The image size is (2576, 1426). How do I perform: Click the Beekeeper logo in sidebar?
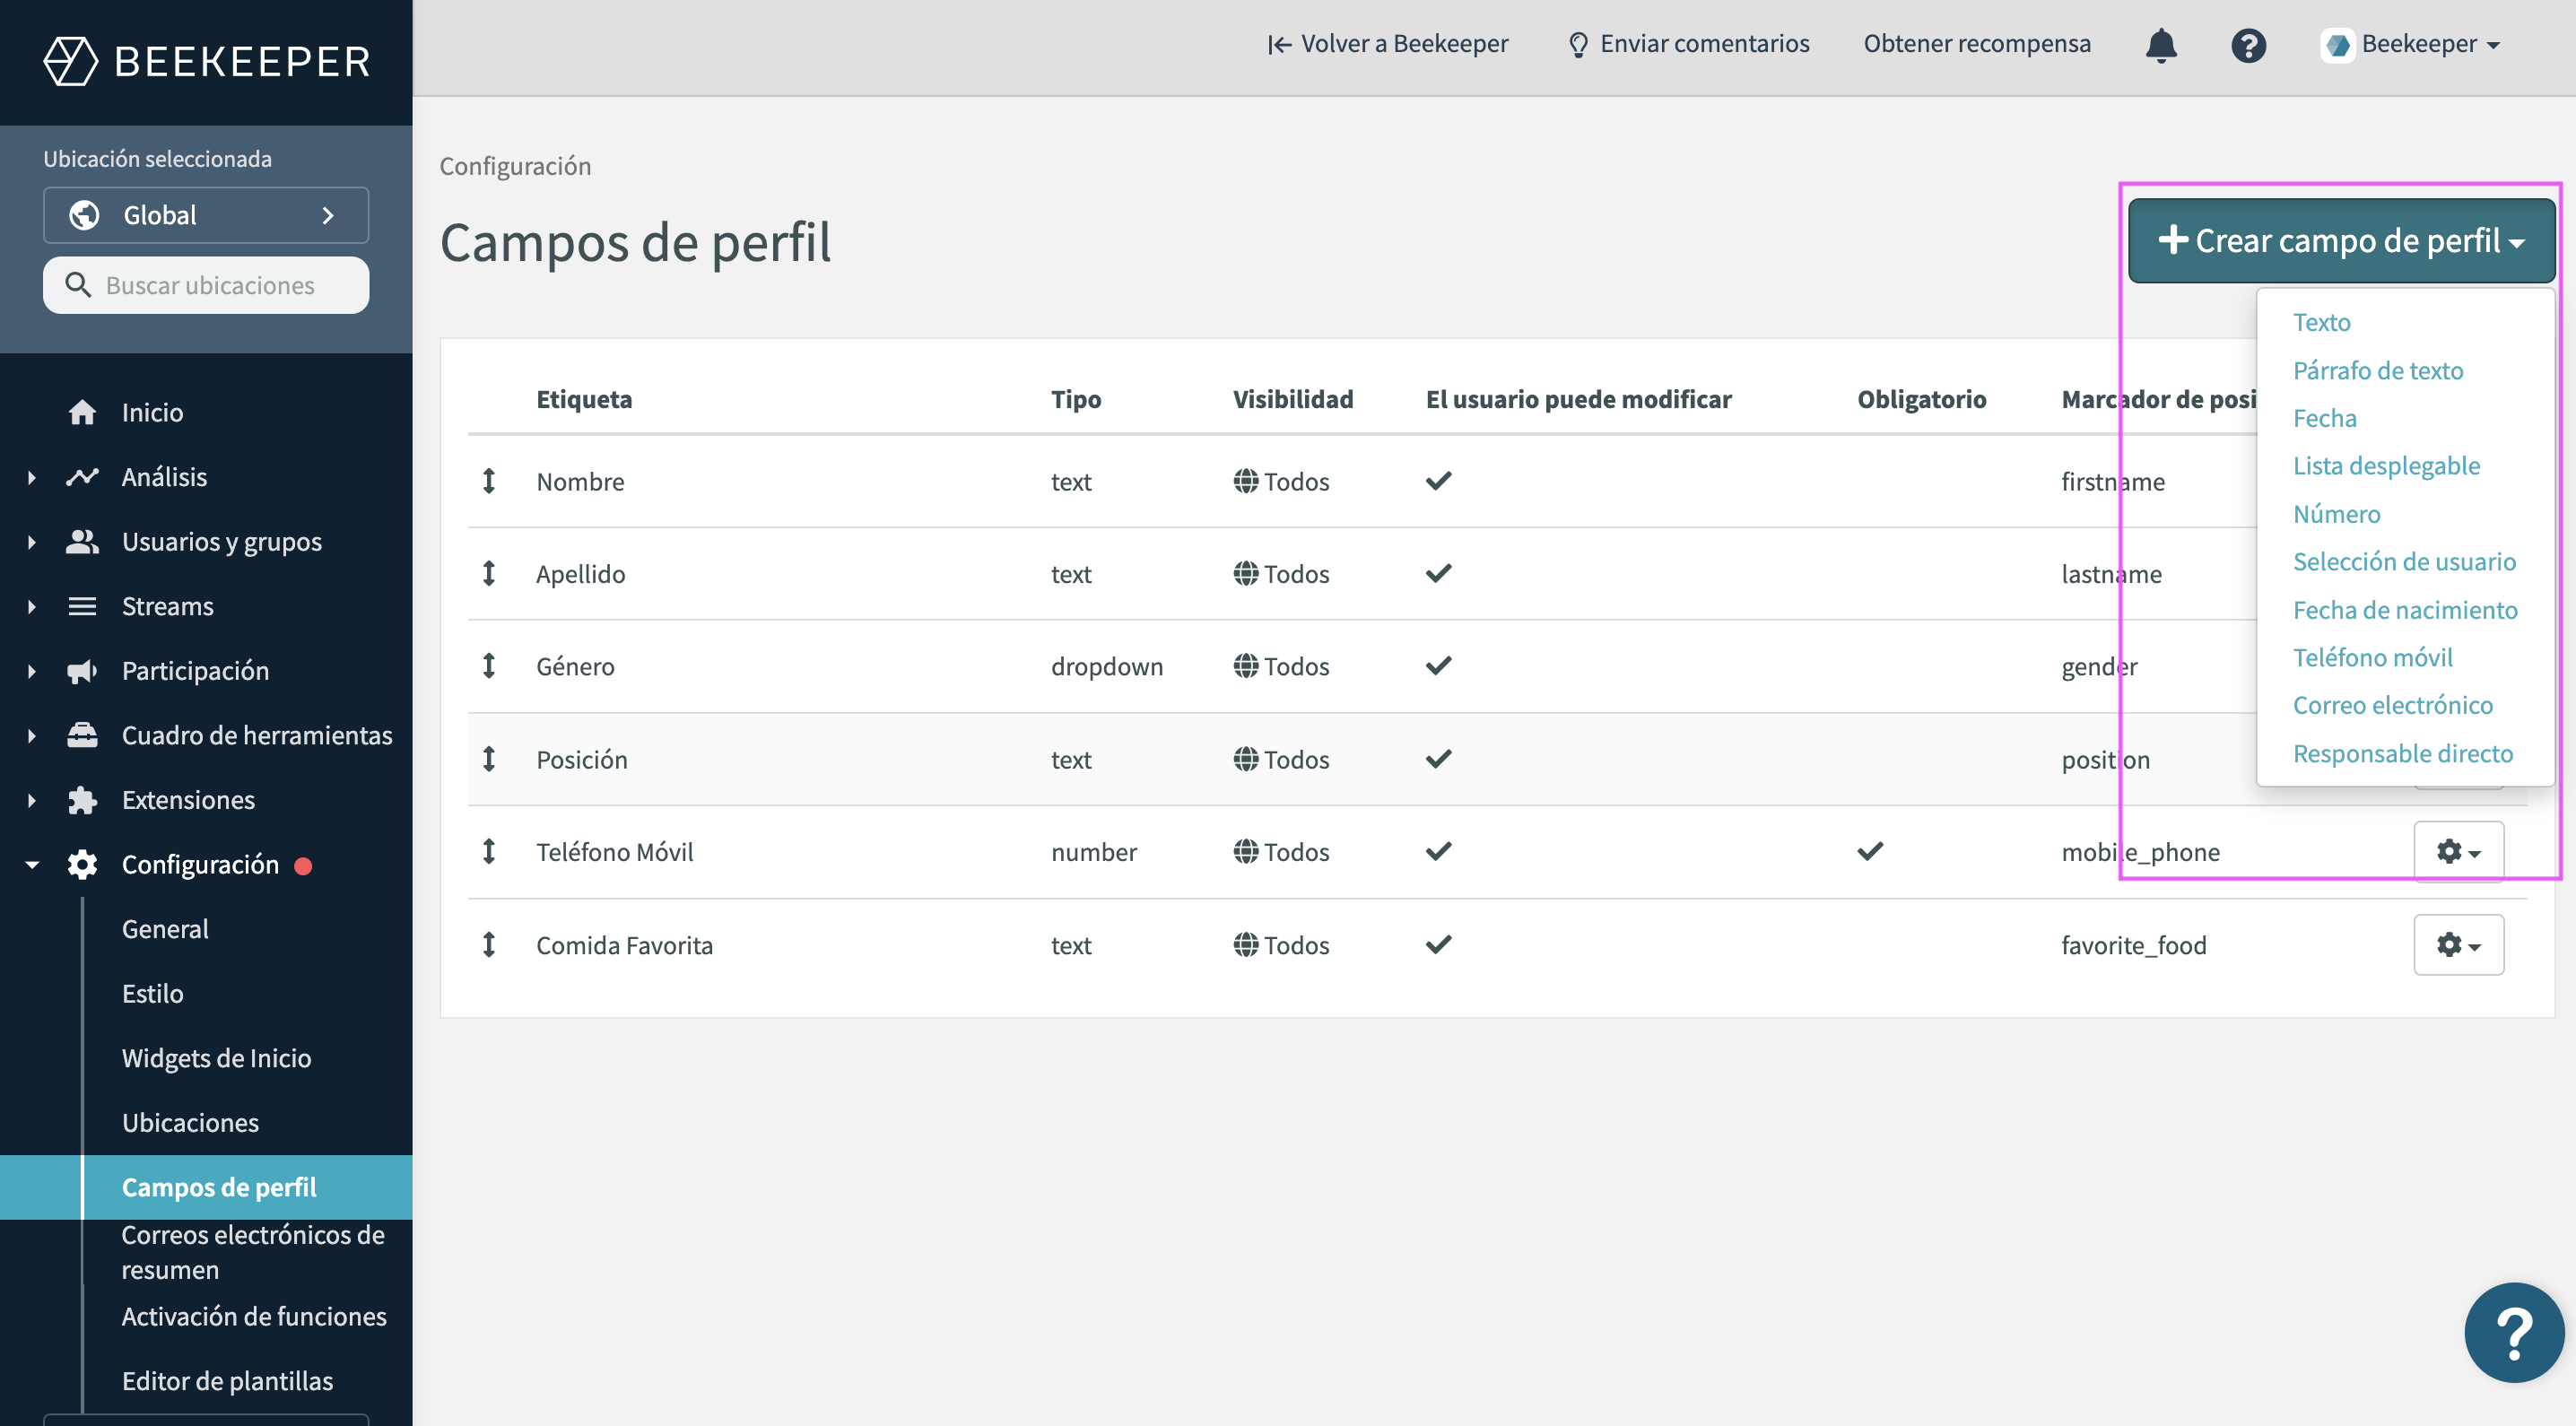[x=207, y=61]
